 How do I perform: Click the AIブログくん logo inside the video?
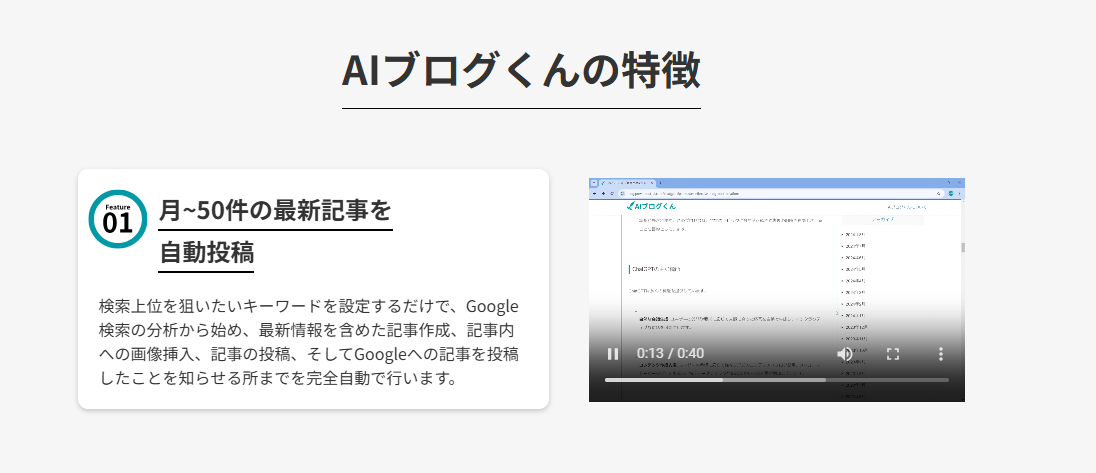coord(651,206)
